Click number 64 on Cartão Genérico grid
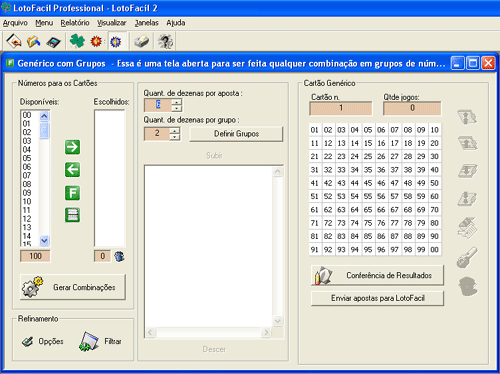 pyautogui.click(x=354, y=210)
